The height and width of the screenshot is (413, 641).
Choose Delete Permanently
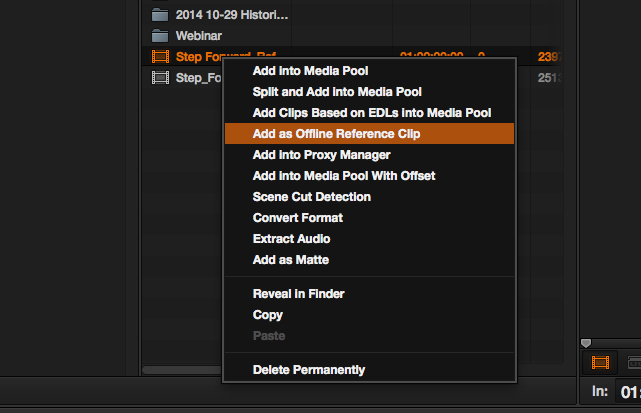pyautogui.click(x=308, y=370)
